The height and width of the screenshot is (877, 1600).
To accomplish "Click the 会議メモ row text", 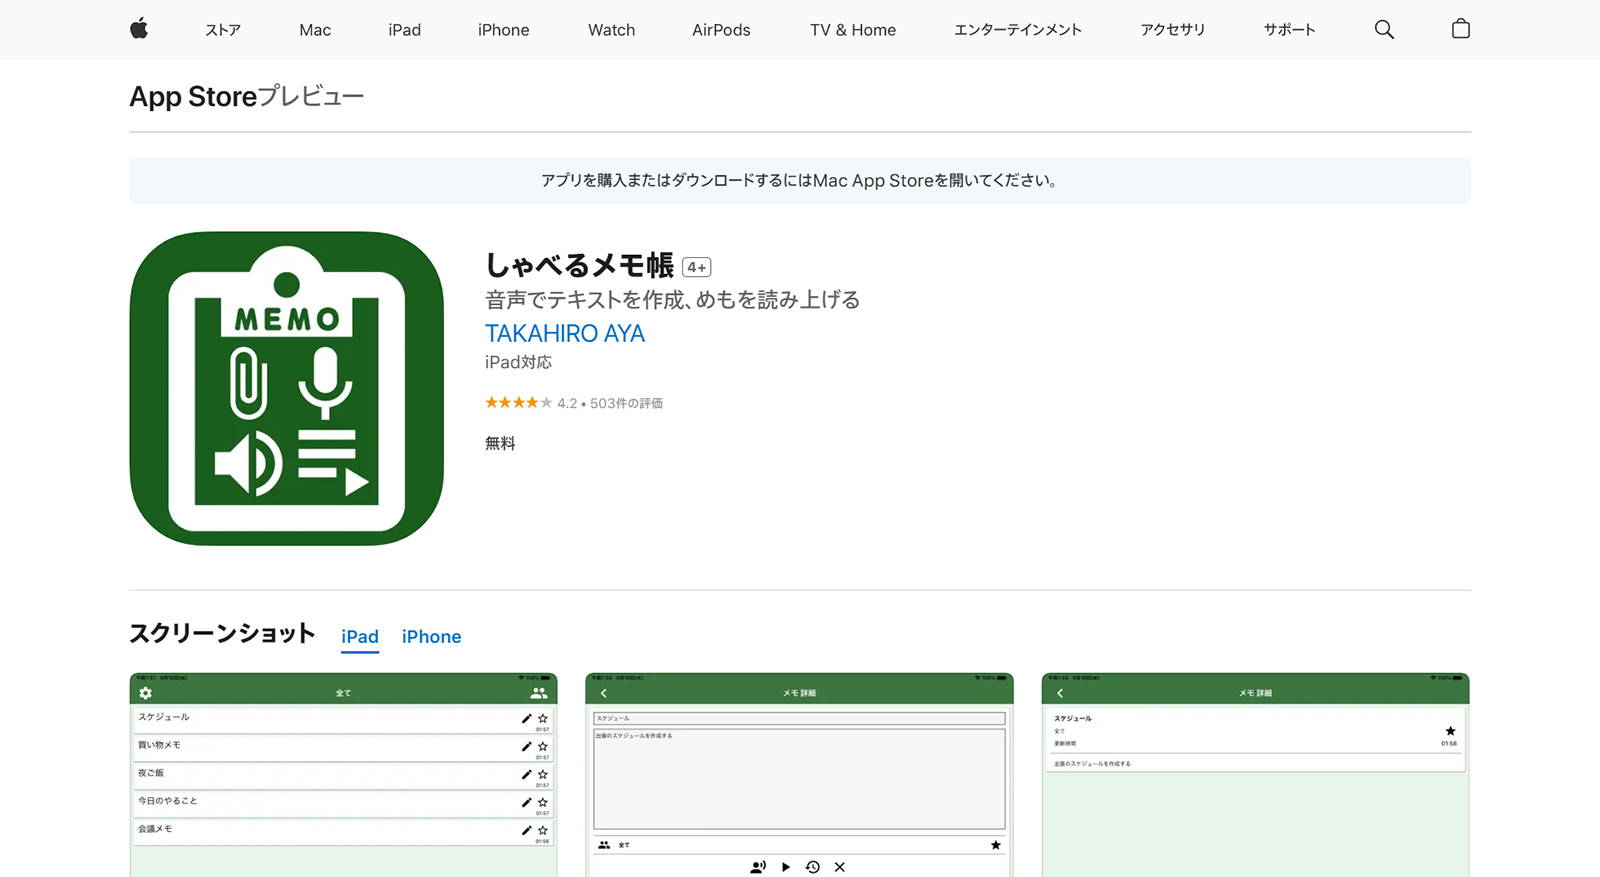I will coord(155,829).
